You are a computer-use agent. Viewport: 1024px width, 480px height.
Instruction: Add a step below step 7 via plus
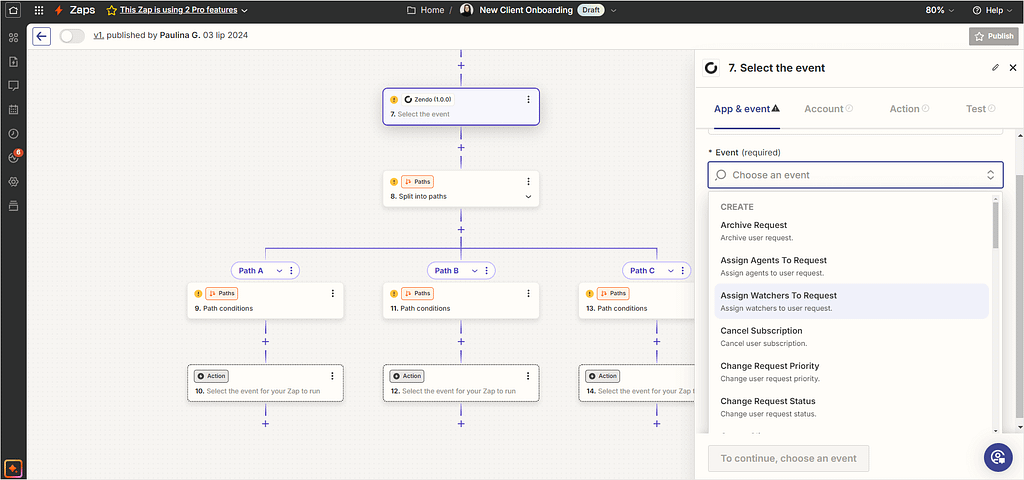[461, 148]
